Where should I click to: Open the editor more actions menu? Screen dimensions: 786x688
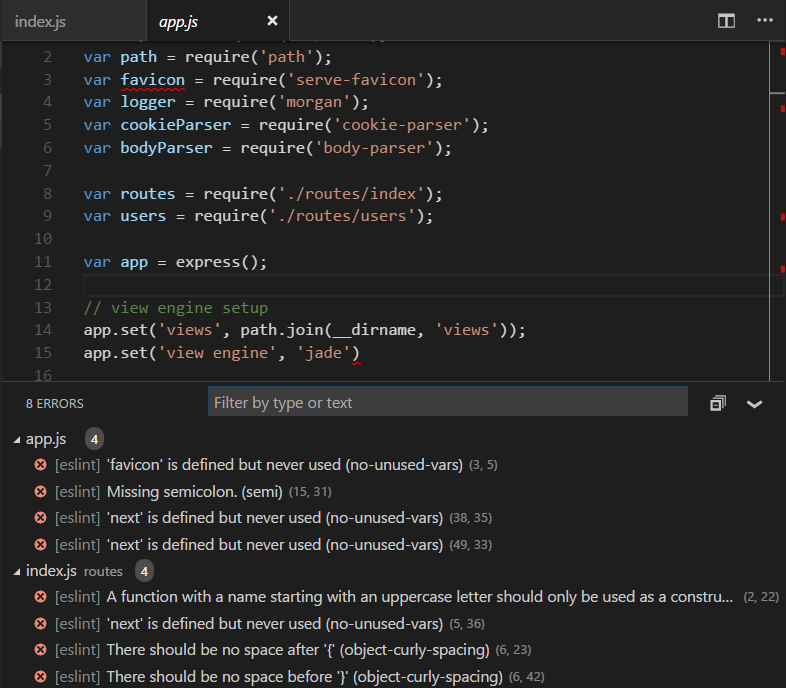click(765, 21)
